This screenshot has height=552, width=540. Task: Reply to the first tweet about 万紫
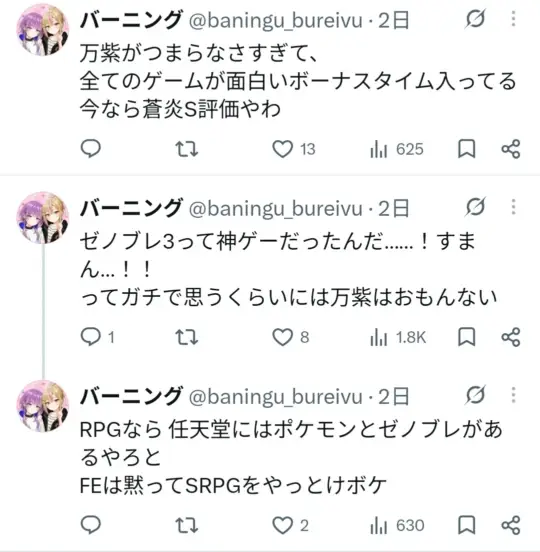(91, 149)
